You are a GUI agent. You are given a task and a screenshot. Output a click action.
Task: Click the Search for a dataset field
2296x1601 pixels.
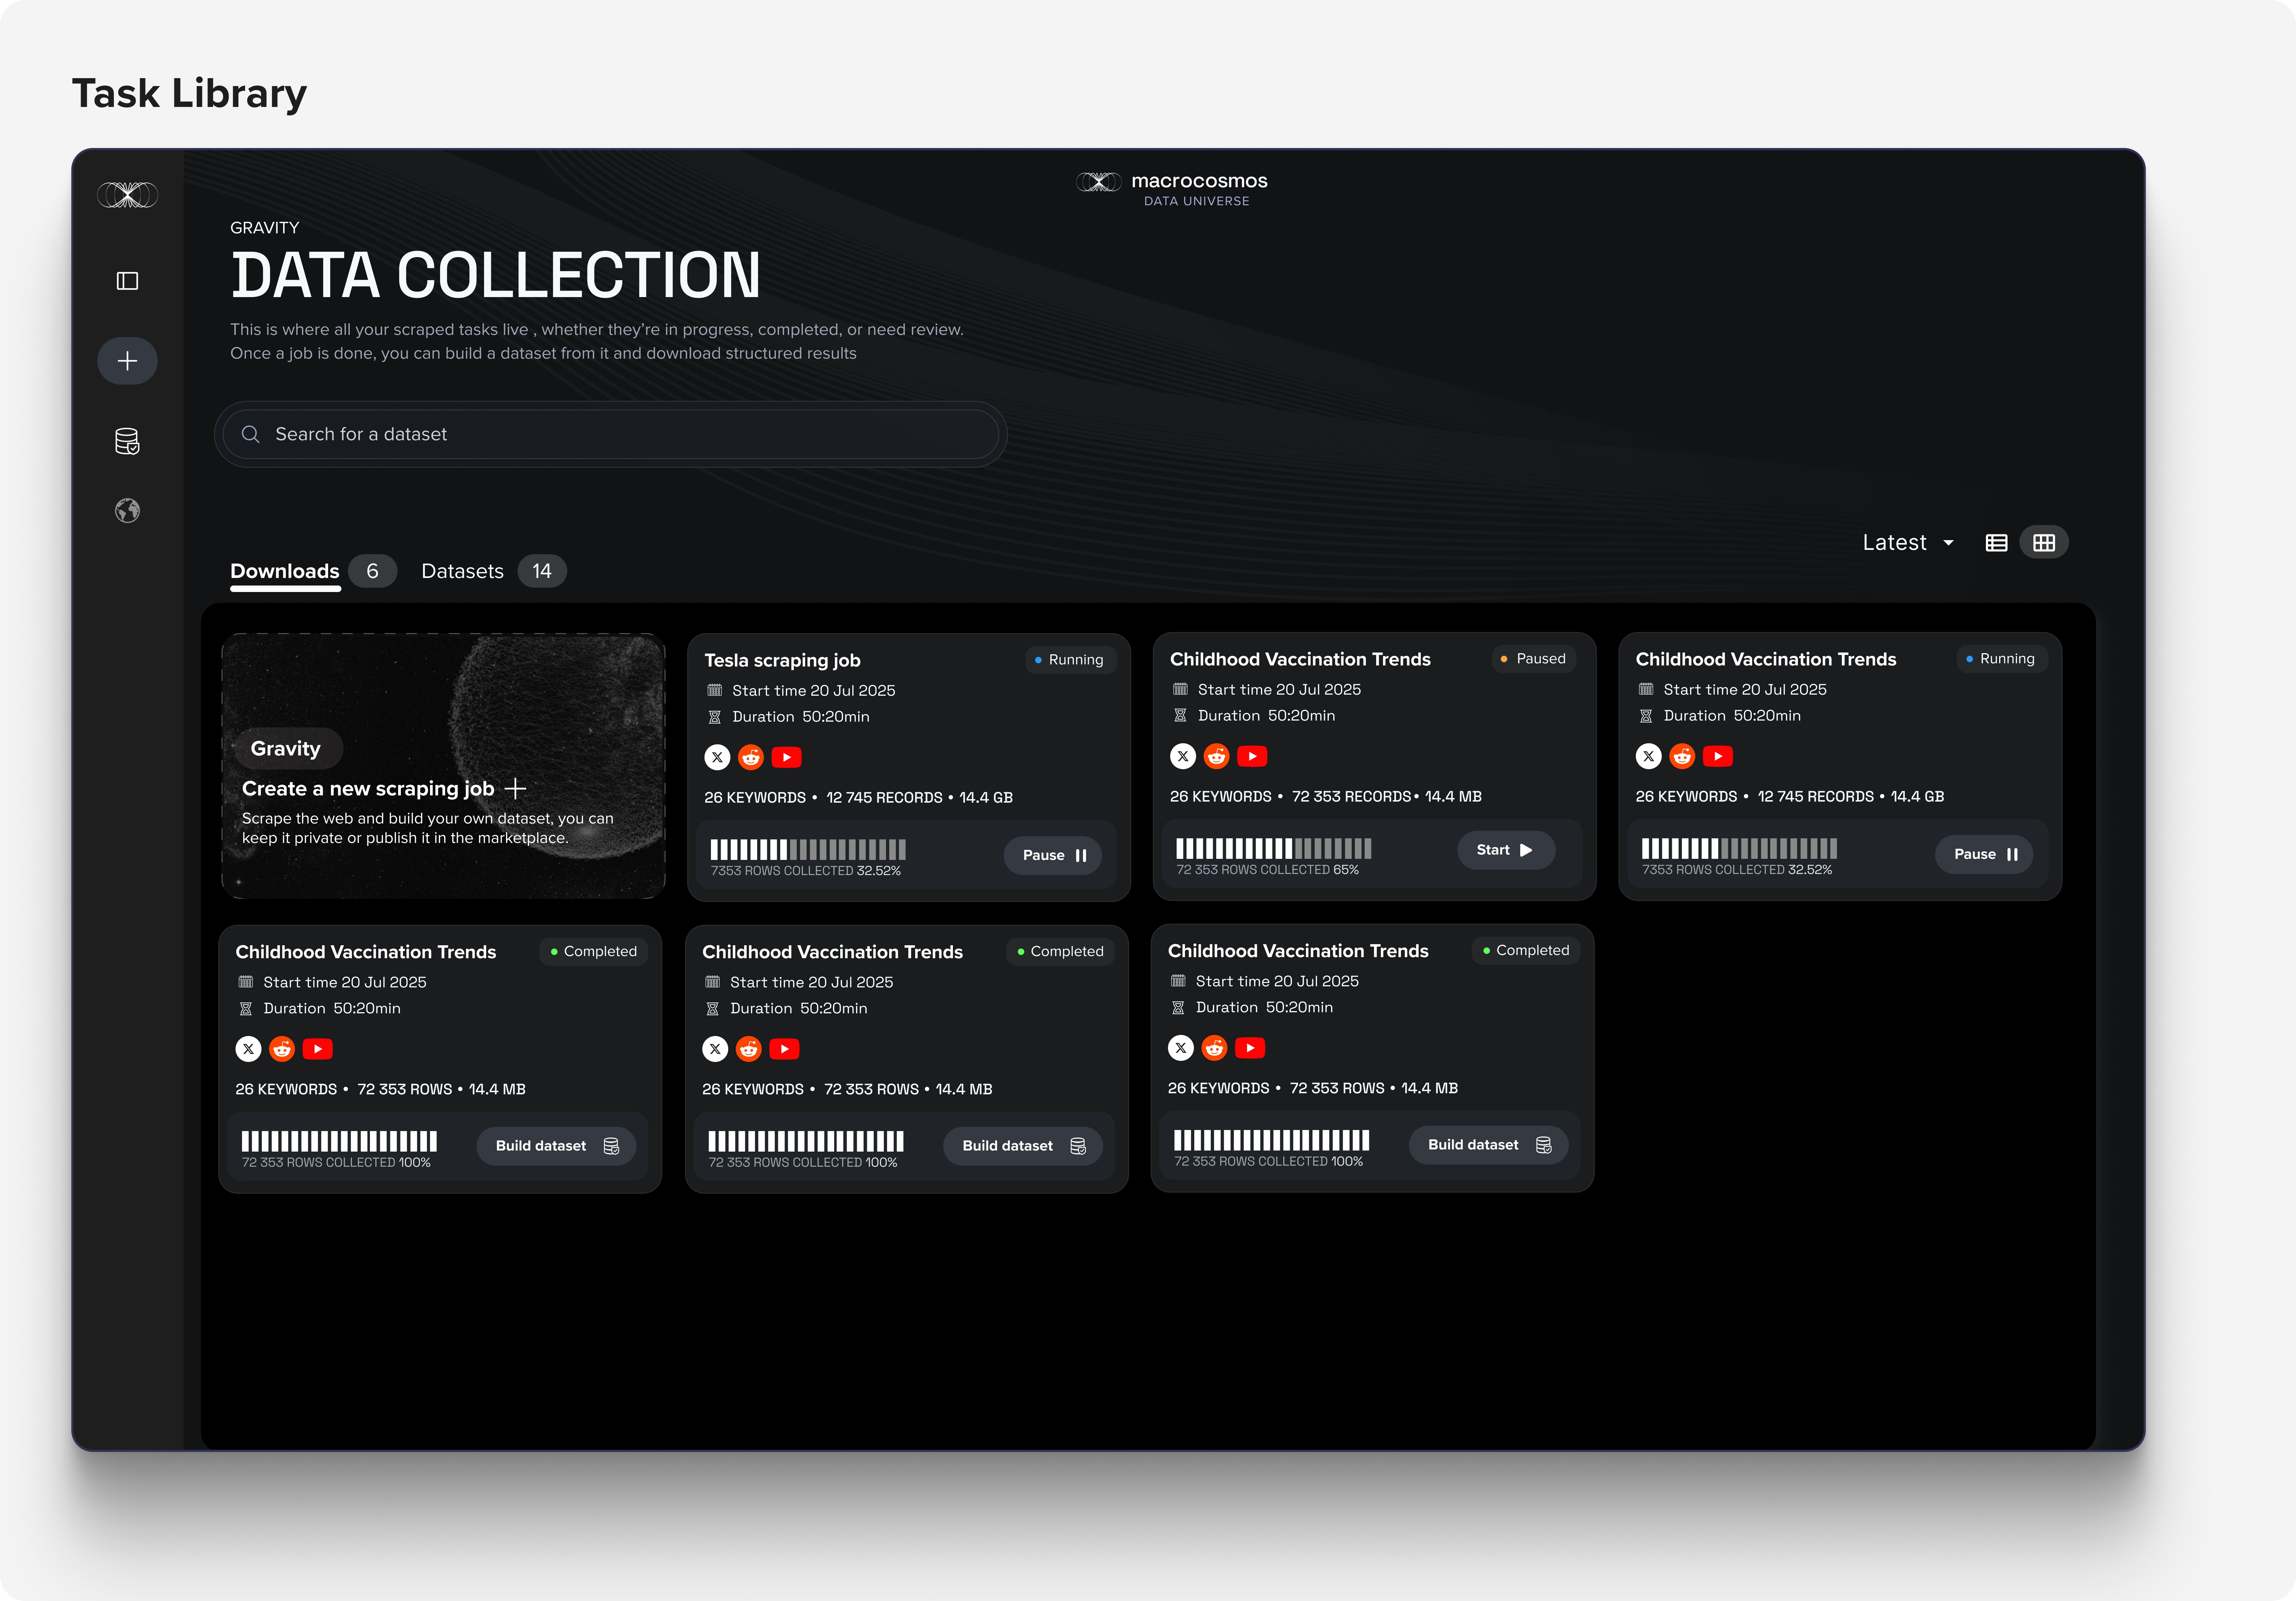point(610,434)
